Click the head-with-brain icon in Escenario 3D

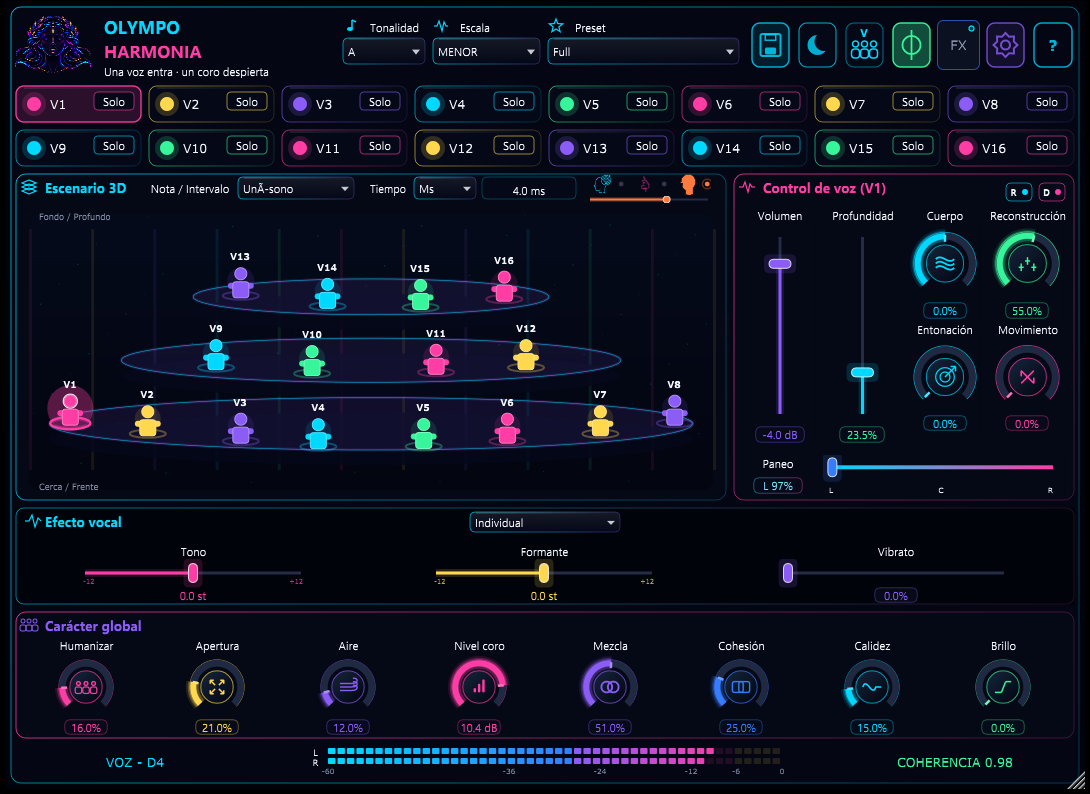pyautogui.click(x=602, y=184)
